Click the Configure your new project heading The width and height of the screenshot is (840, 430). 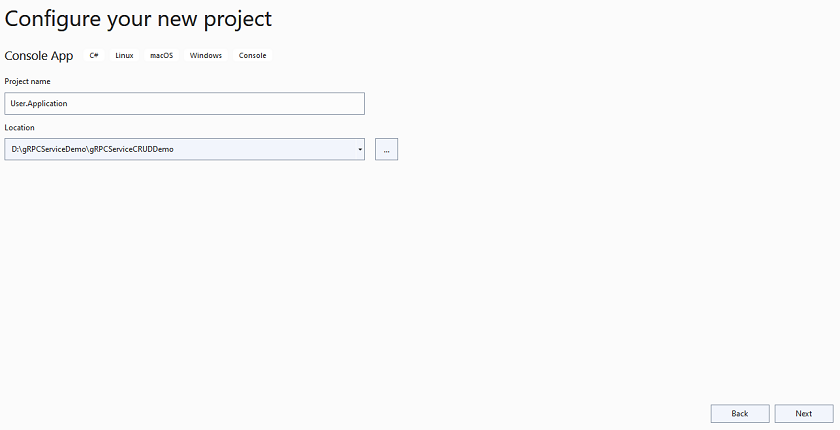(138, 19)
